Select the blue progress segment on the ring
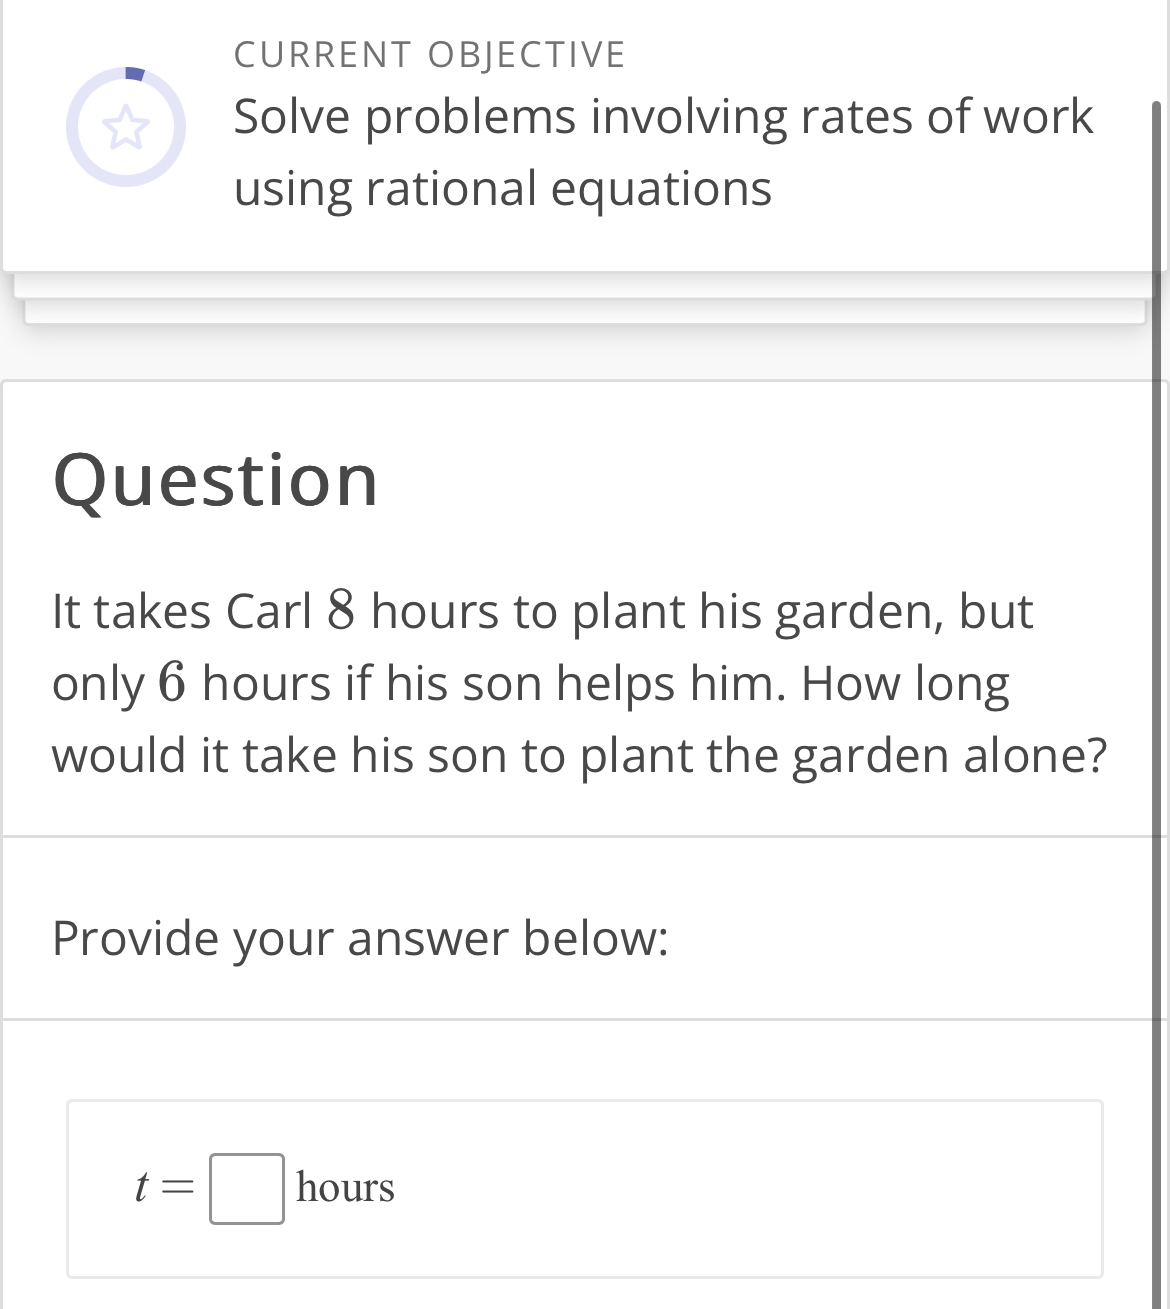Screen dimensions: 1170x1309 (x=135, y=72)
